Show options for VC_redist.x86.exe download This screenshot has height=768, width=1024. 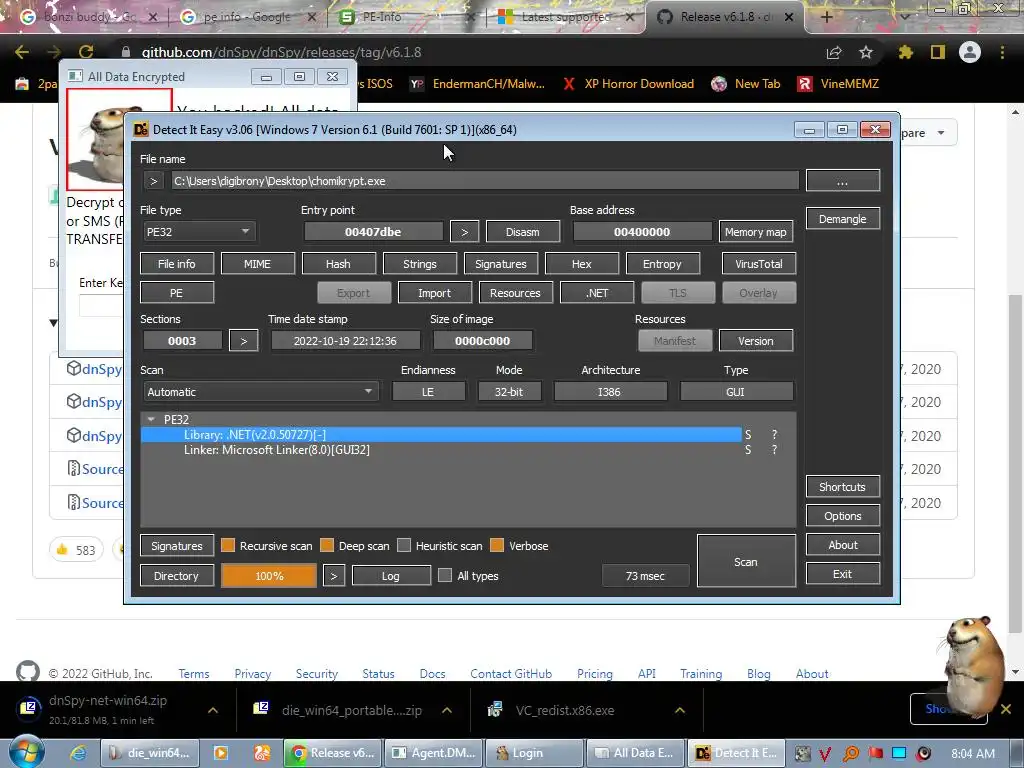click(x=680, y=710)
